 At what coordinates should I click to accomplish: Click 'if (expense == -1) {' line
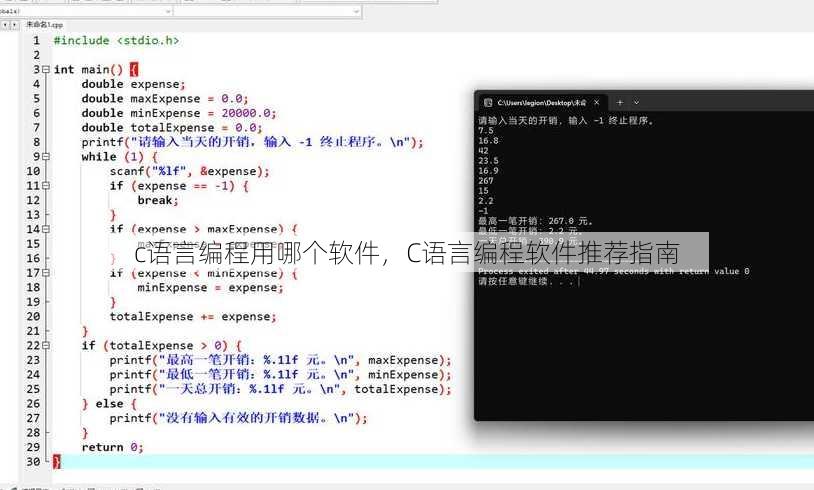click(x=179, y=186)
